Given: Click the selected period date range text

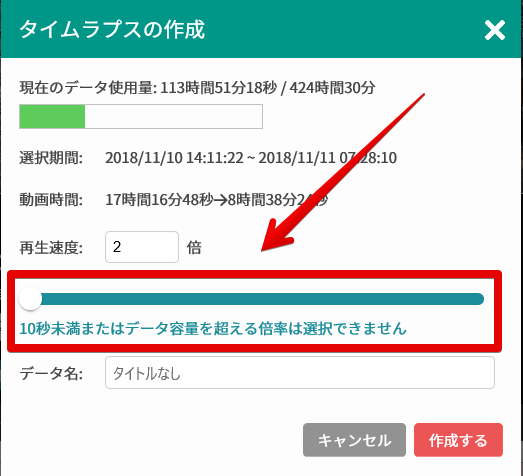Looking at the screenshot, I should 251,158.
